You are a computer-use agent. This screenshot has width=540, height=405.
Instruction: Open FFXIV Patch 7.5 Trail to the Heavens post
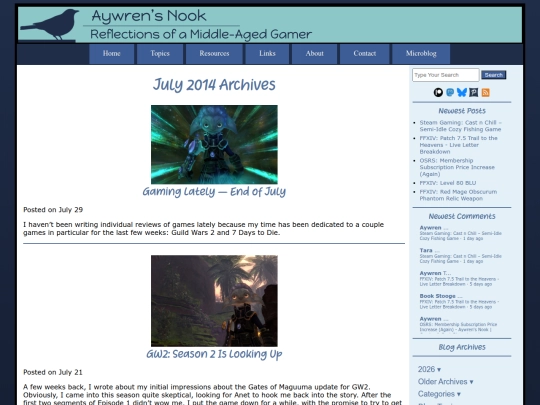point(458,145)
